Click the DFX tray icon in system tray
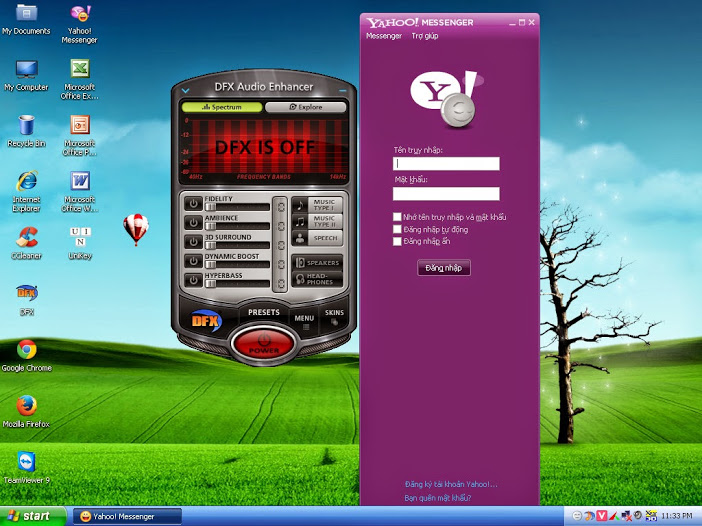 click(590, 516)
